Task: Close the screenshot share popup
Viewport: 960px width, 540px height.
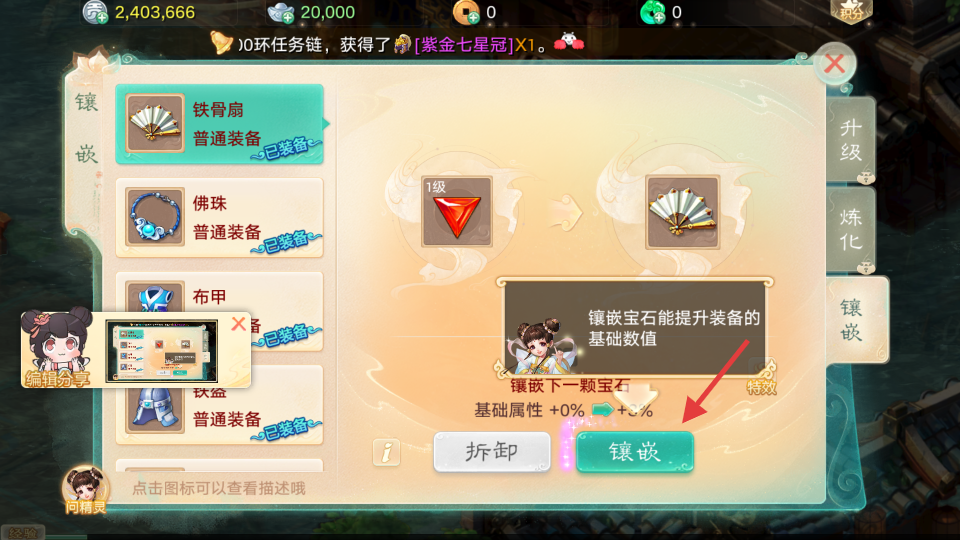Action: (239, 324)
